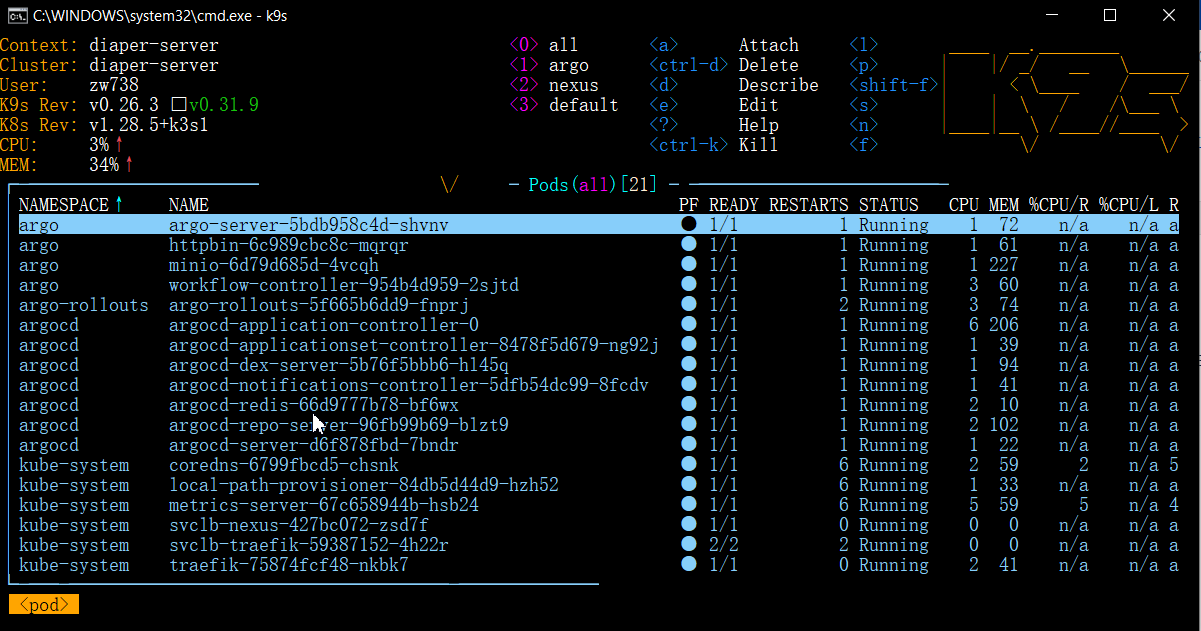Click the red up arrow beside MEM 34%
The image size is (1201, 631).
click(129, 165)
